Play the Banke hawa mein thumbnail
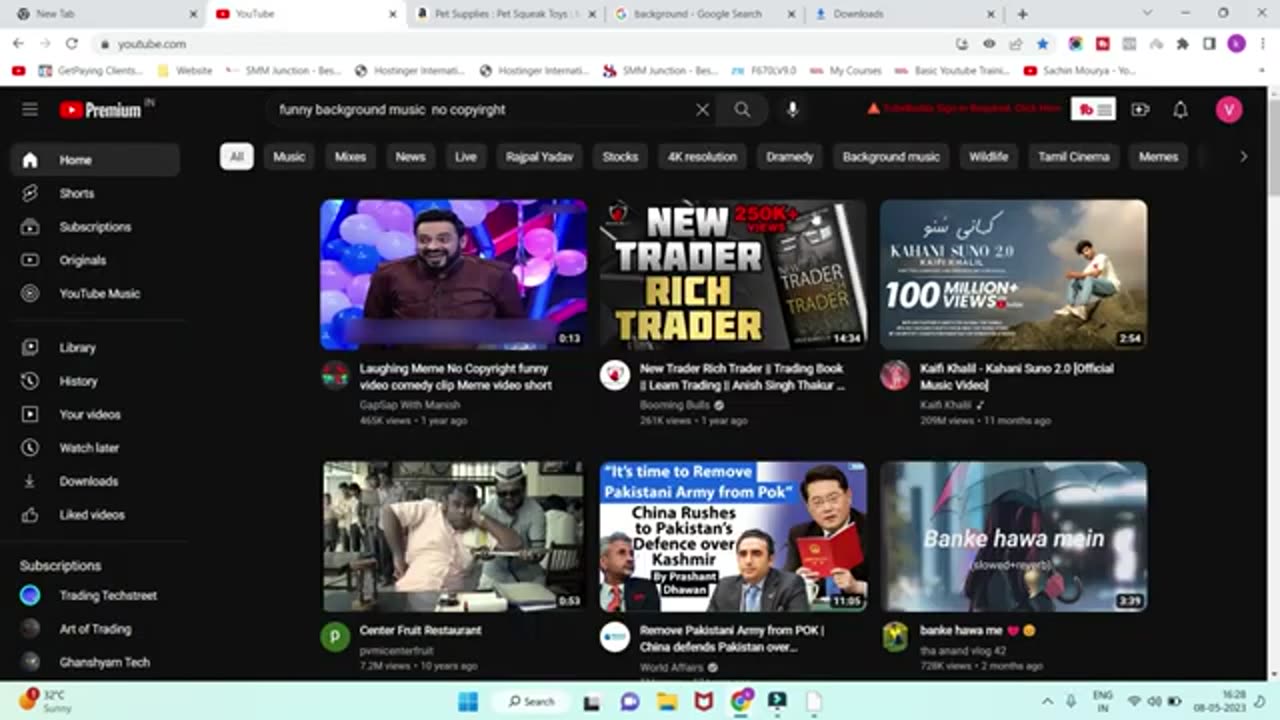 pyautogui.click(x=1013, y=536)
